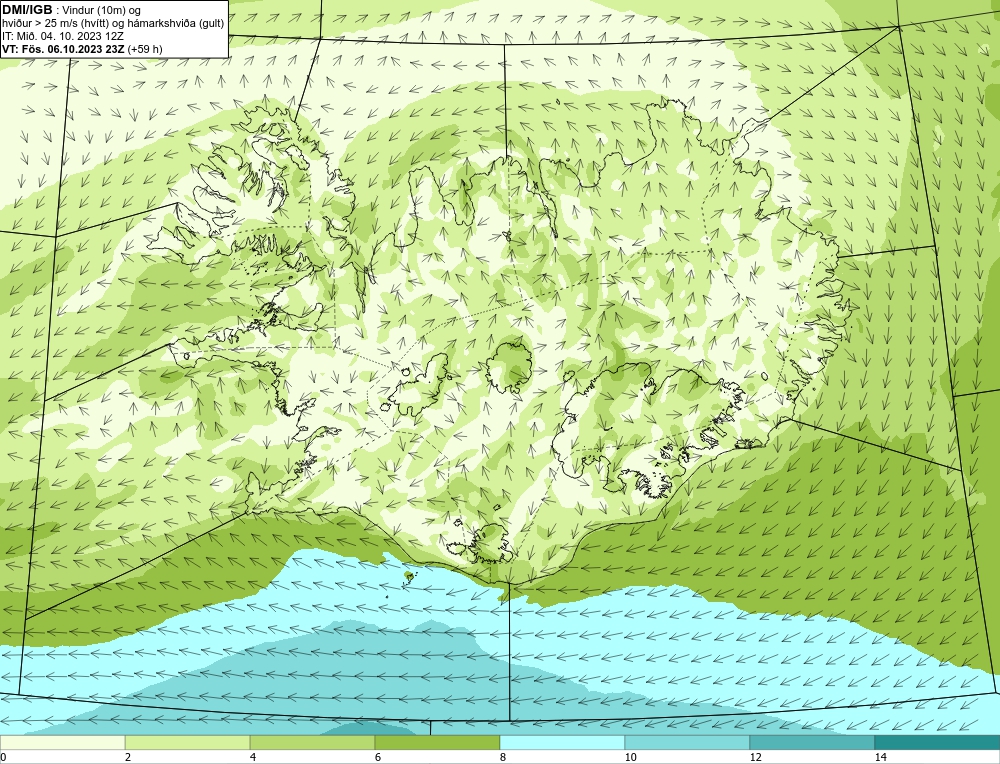Viewport: 1000px width, 764px height.
Task: Click the 4–6 m/s green legend swatch
Action: pos(312,742)
